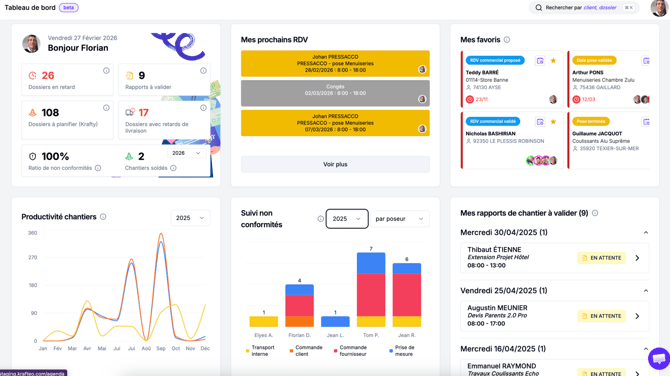Click RDV commercial proposé tag on Teddy BARRÉ
This screenshot has width=670, height=376.
point(495,61)
